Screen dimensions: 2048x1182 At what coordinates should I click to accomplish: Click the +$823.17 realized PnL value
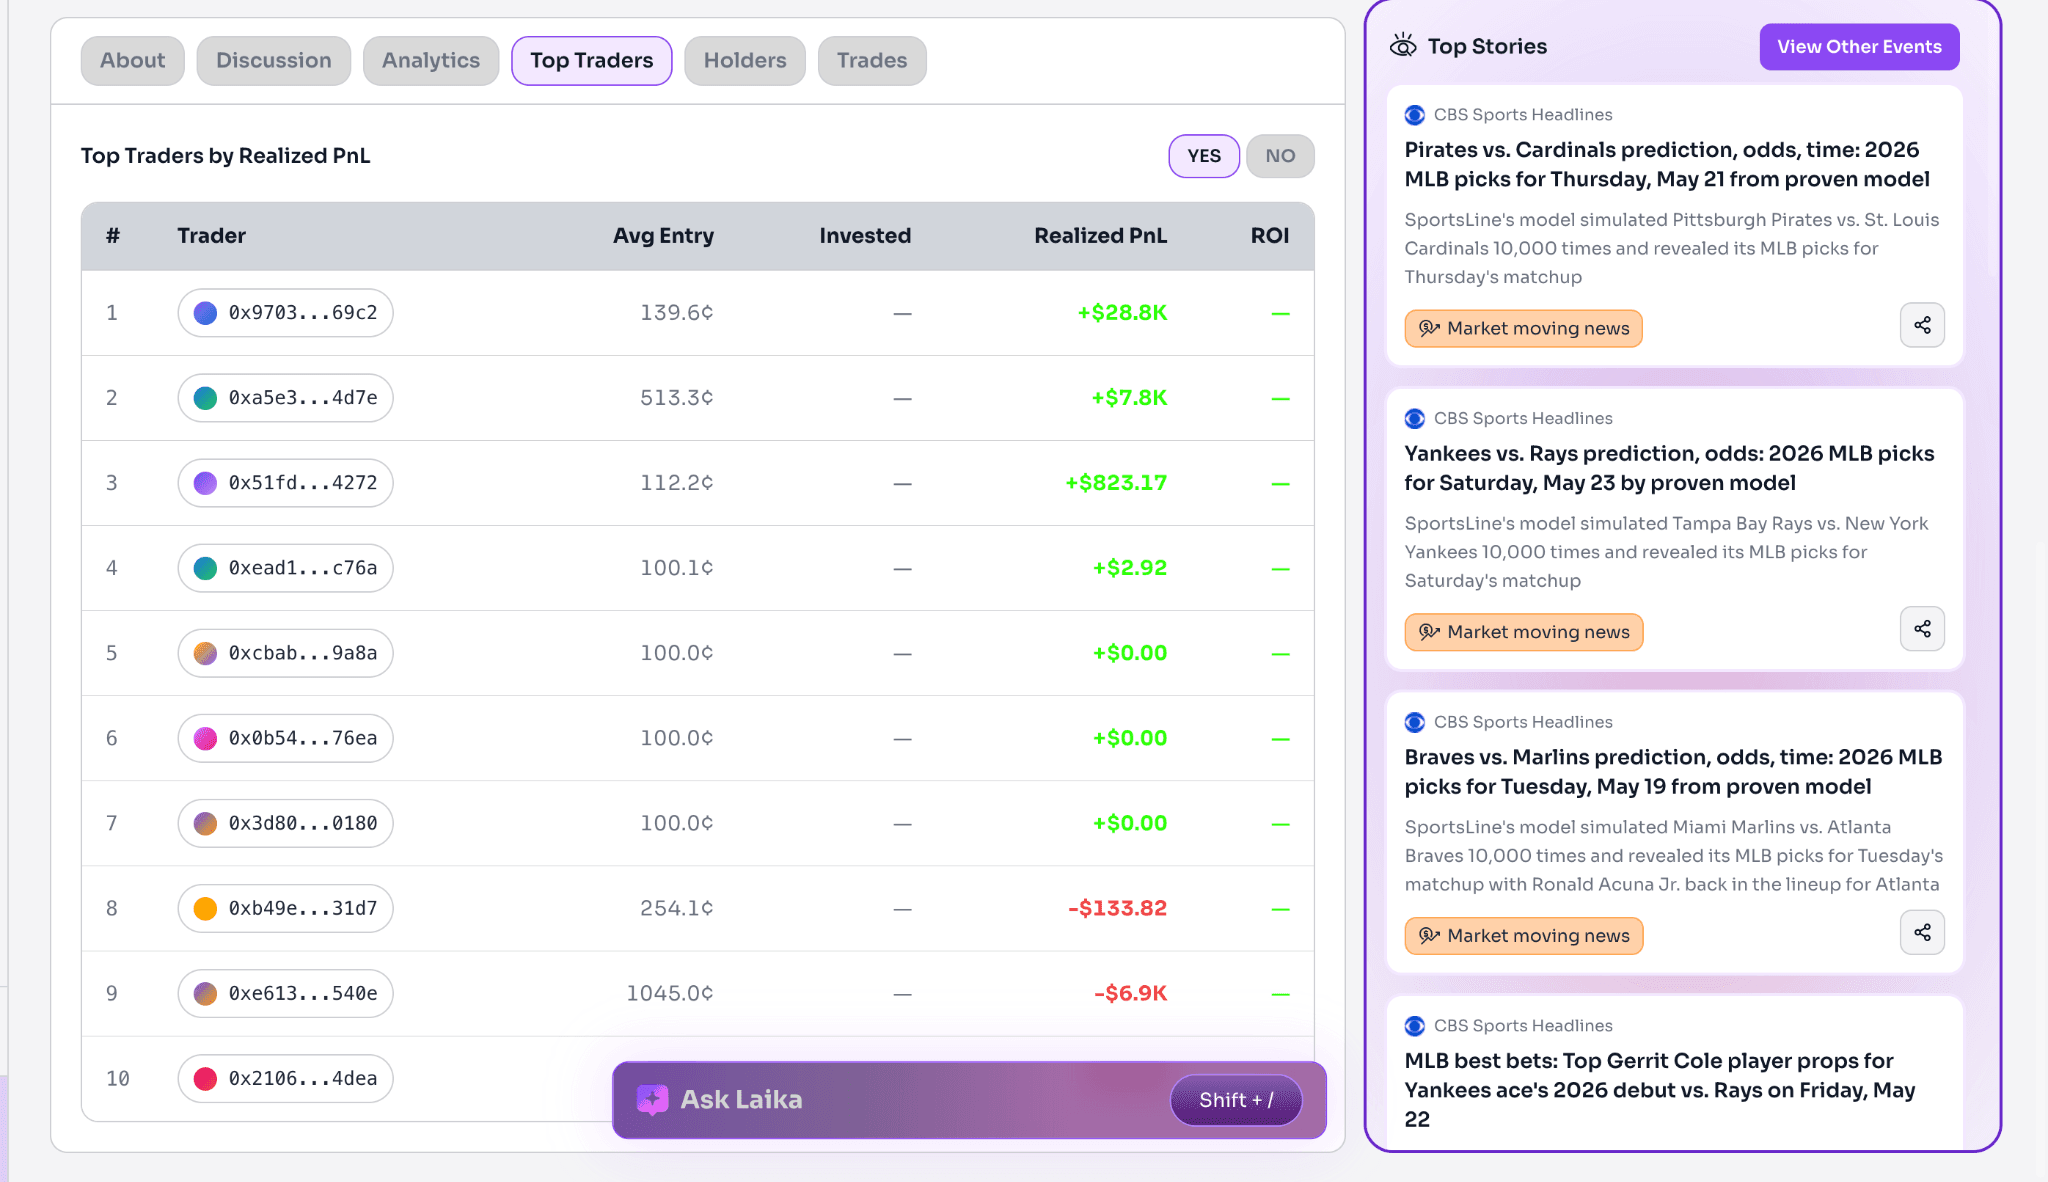coord(1116,483)
